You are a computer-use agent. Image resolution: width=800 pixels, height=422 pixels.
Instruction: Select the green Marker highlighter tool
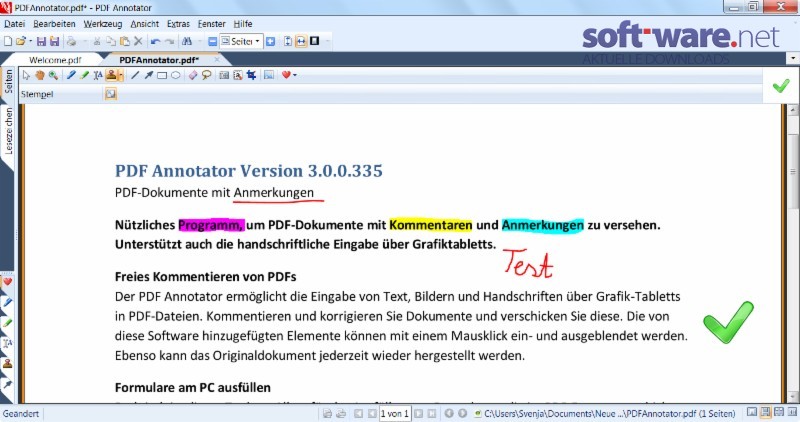pyautogui.click(x=84, y=76)
